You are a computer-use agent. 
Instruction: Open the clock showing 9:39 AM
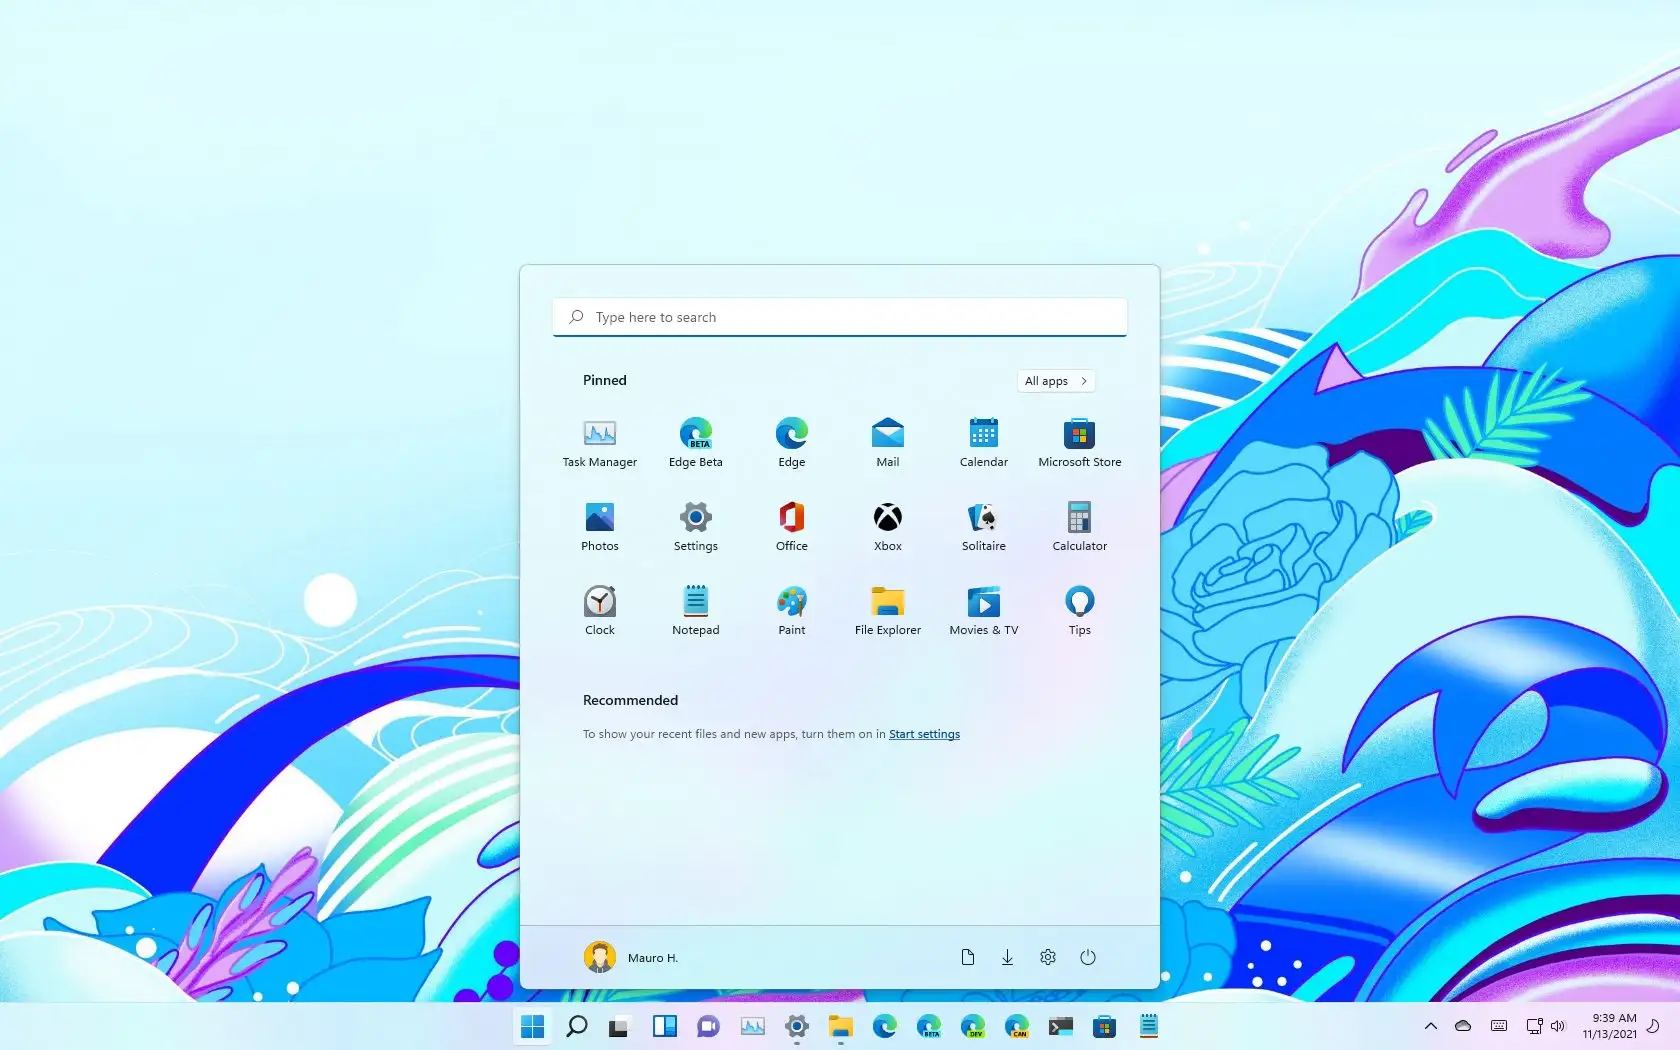pyautogui.click(x=1609, y=1026)
